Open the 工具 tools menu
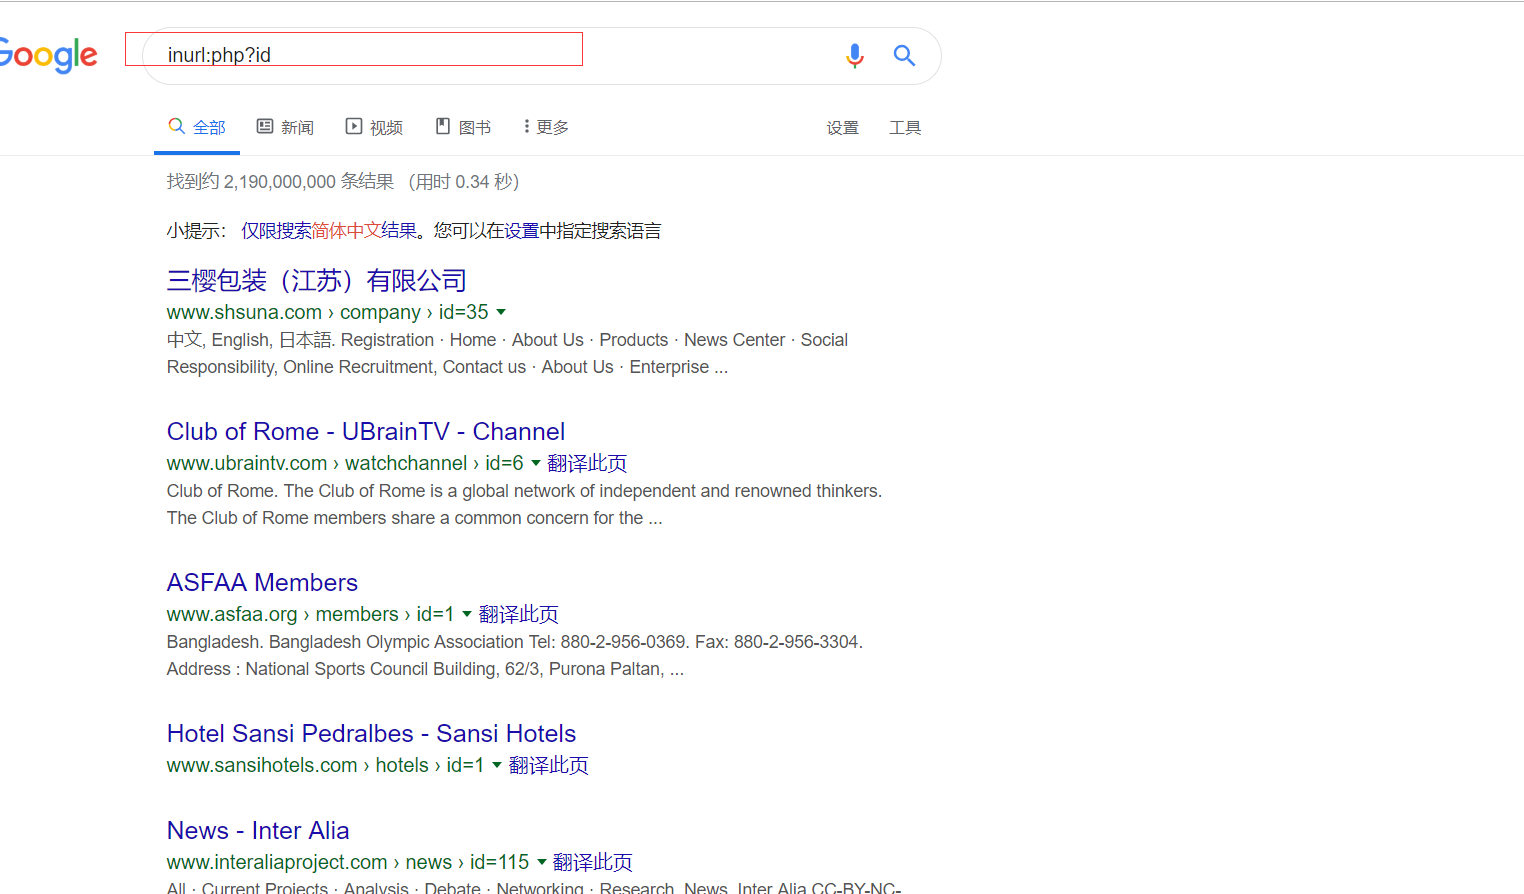The height and width of the screenshot is (894, 1524). (x=905, y=127)
